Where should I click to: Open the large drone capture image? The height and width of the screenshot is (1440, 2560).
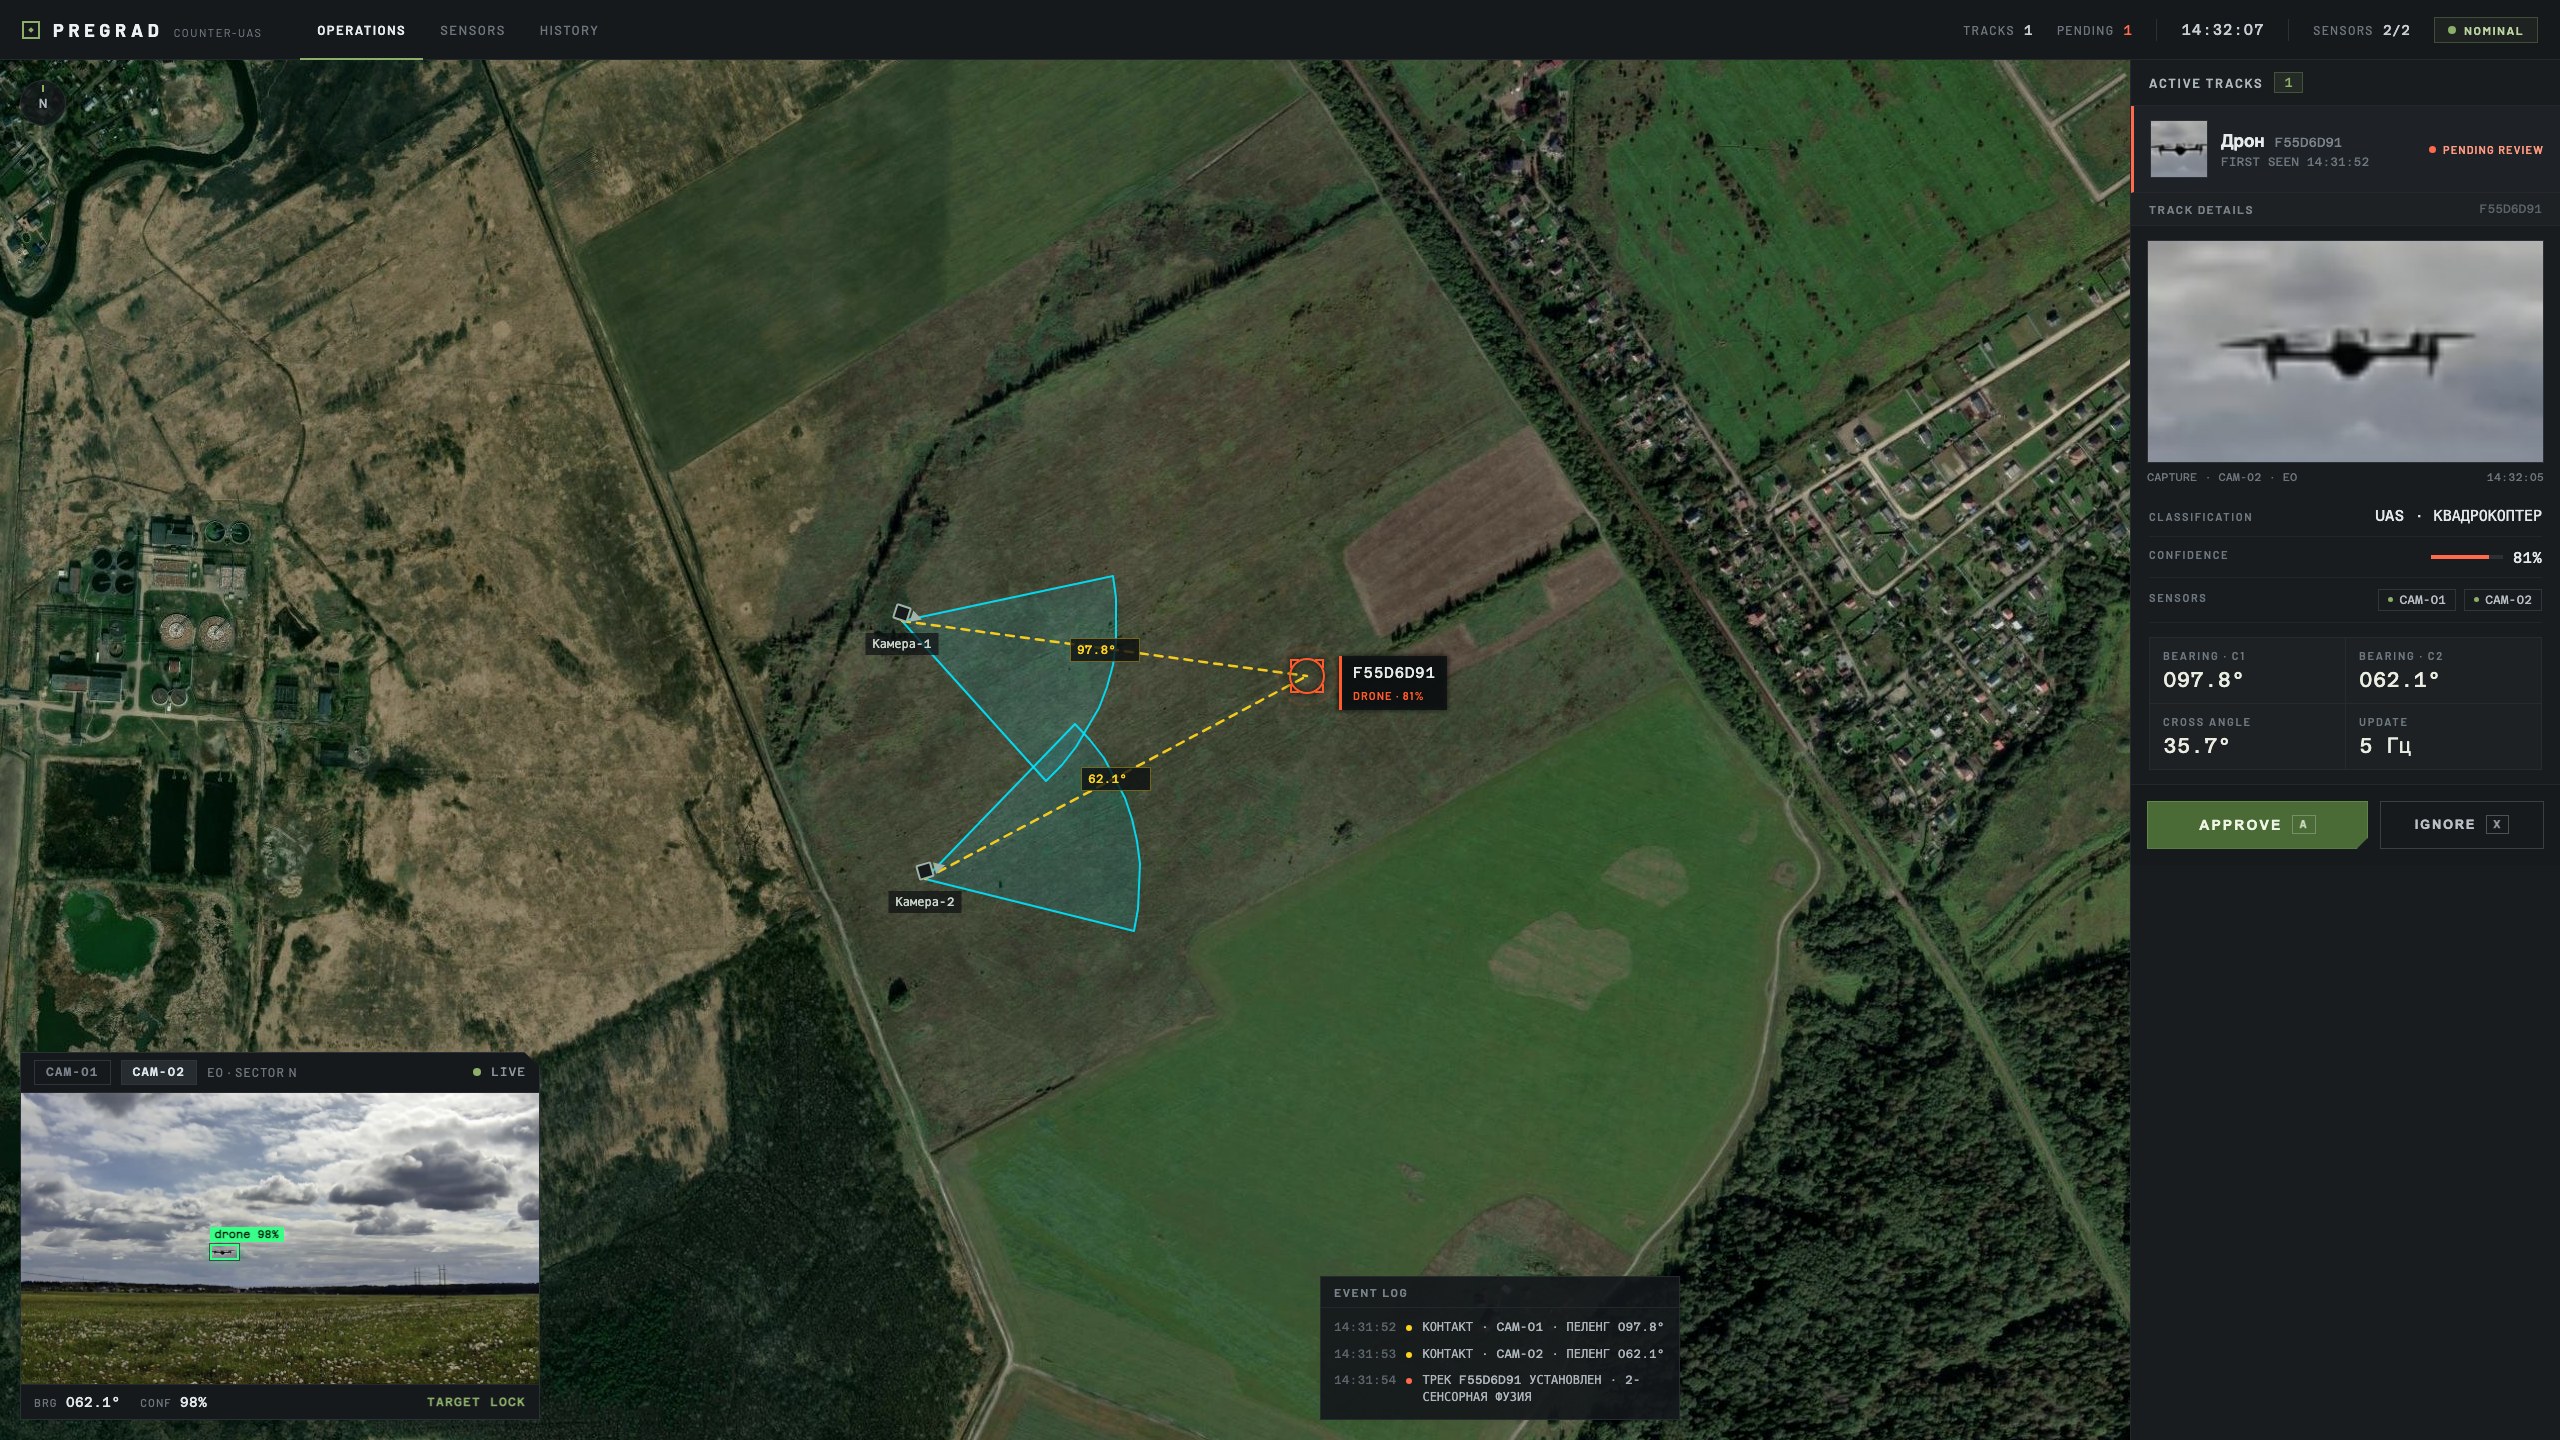[2345, 351]
